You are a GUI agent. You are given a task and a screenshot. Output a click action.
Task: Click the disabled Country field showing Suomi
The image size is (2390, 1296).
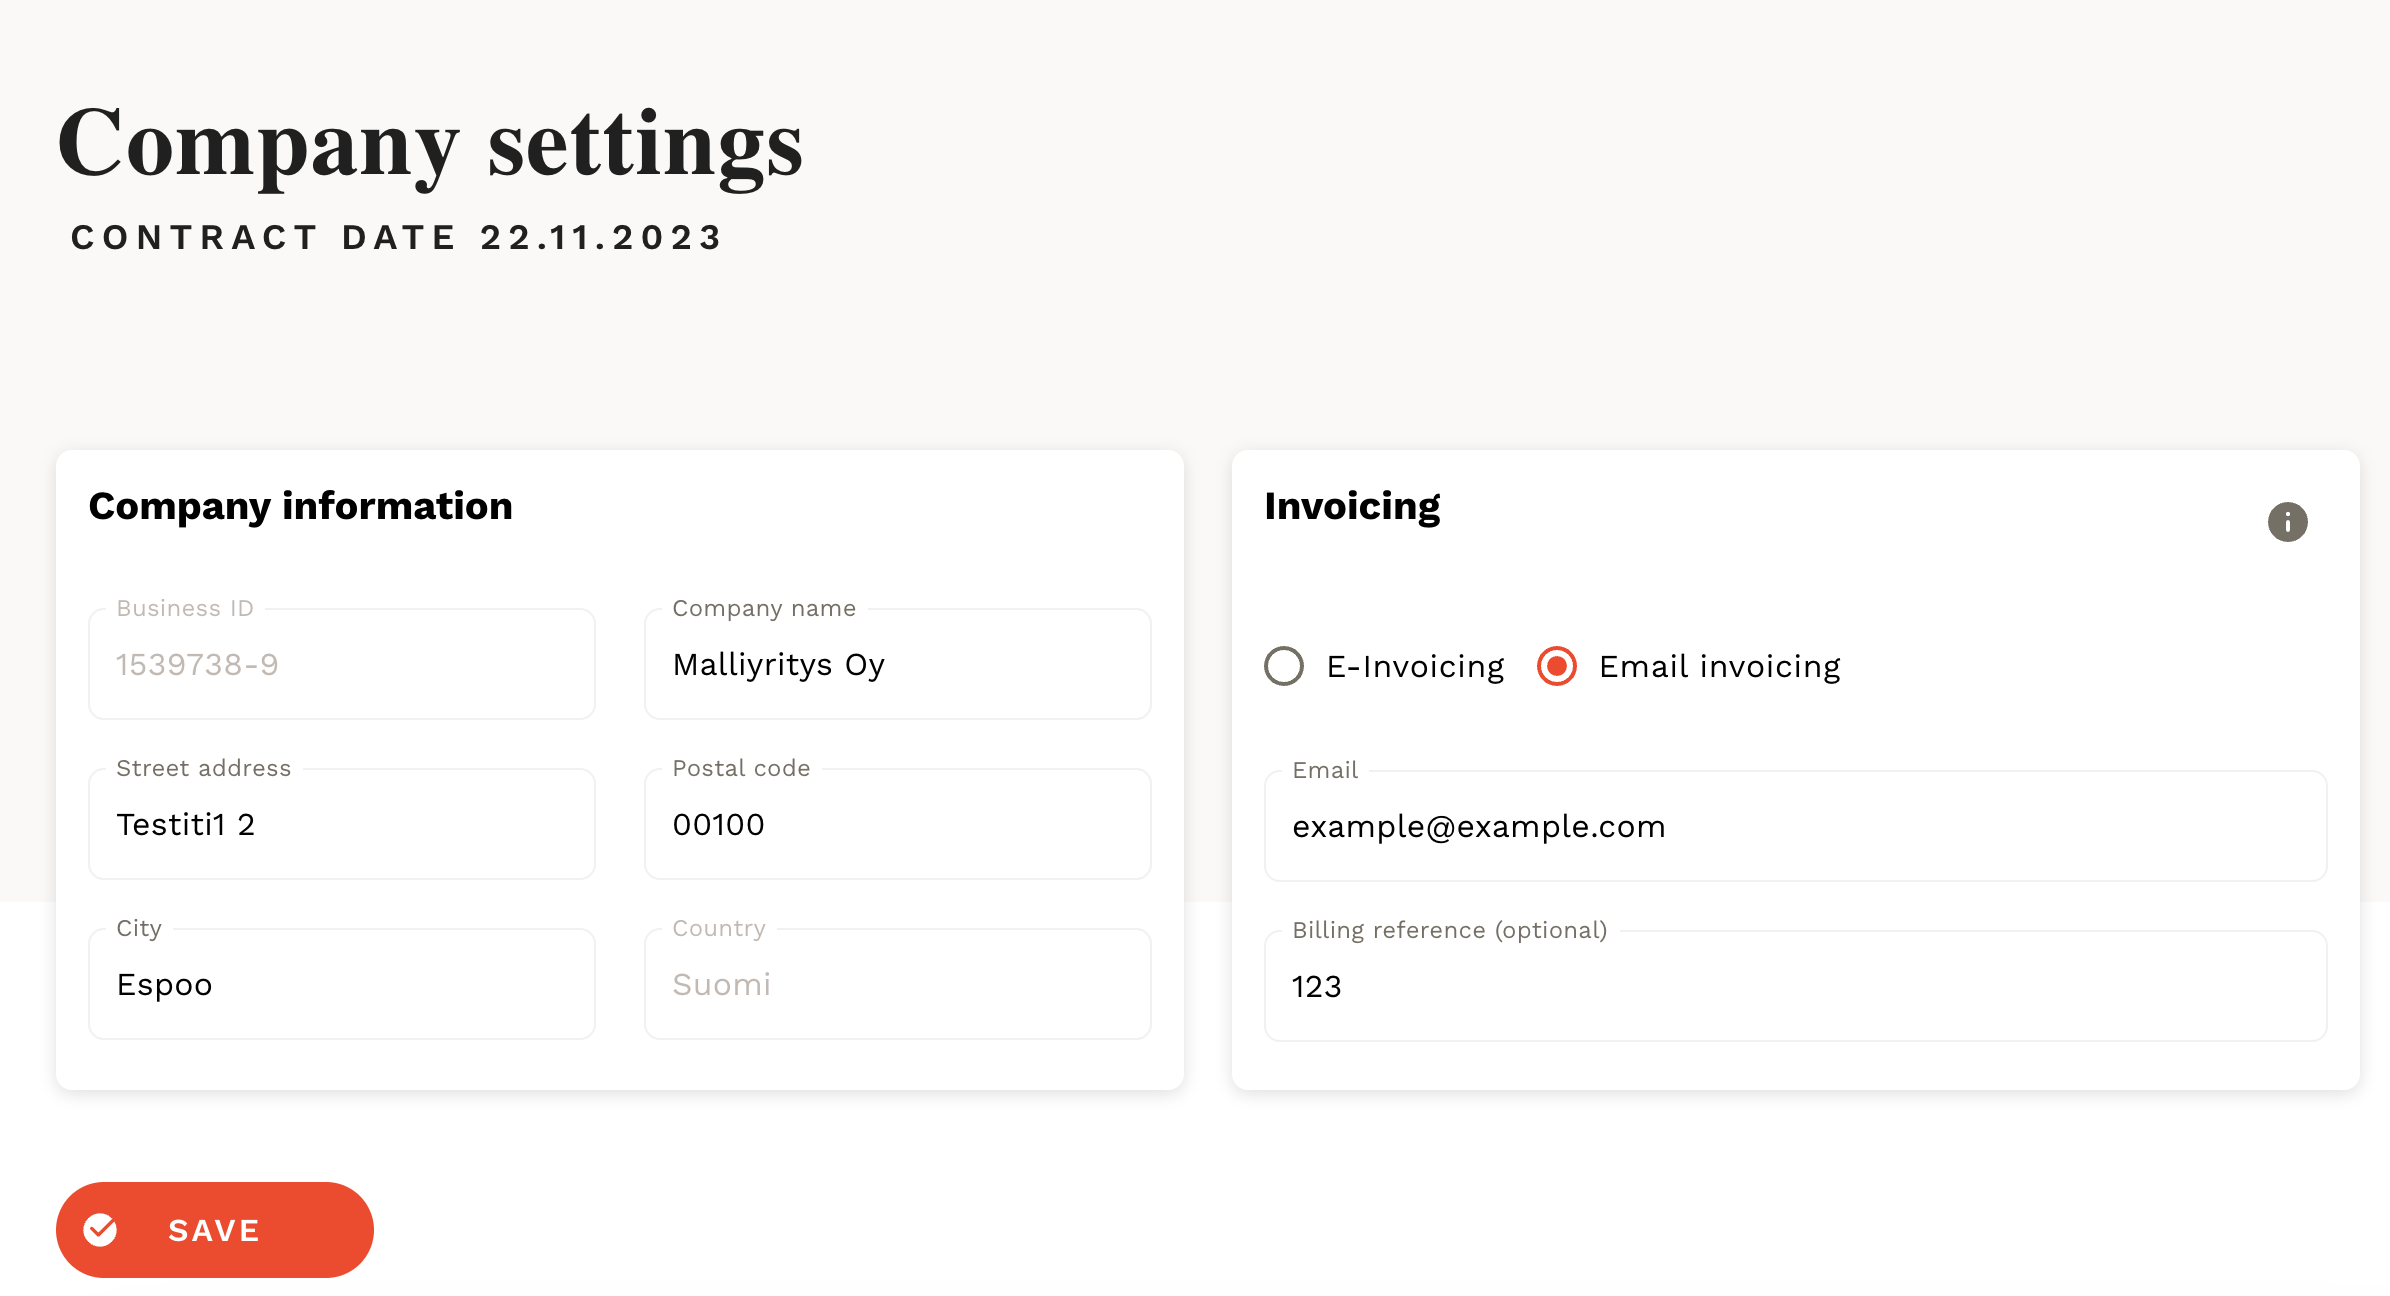(898, 984)
